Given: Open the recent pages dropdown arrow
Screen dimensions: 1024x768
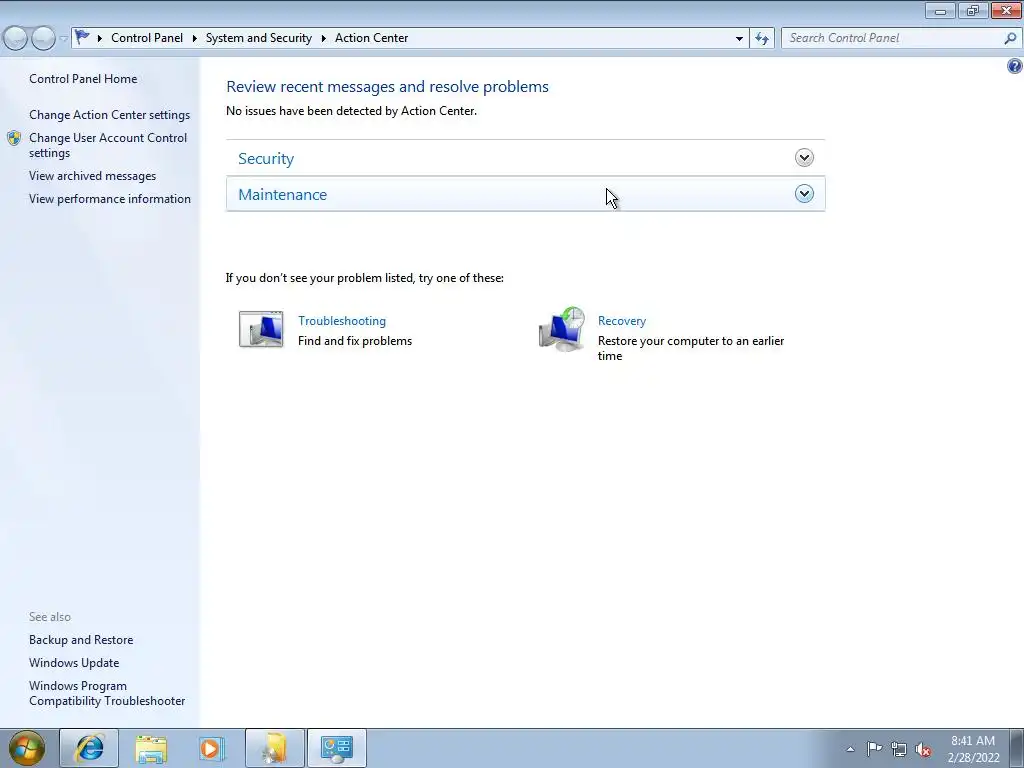Looking at the screenshot, I should 63,39.
